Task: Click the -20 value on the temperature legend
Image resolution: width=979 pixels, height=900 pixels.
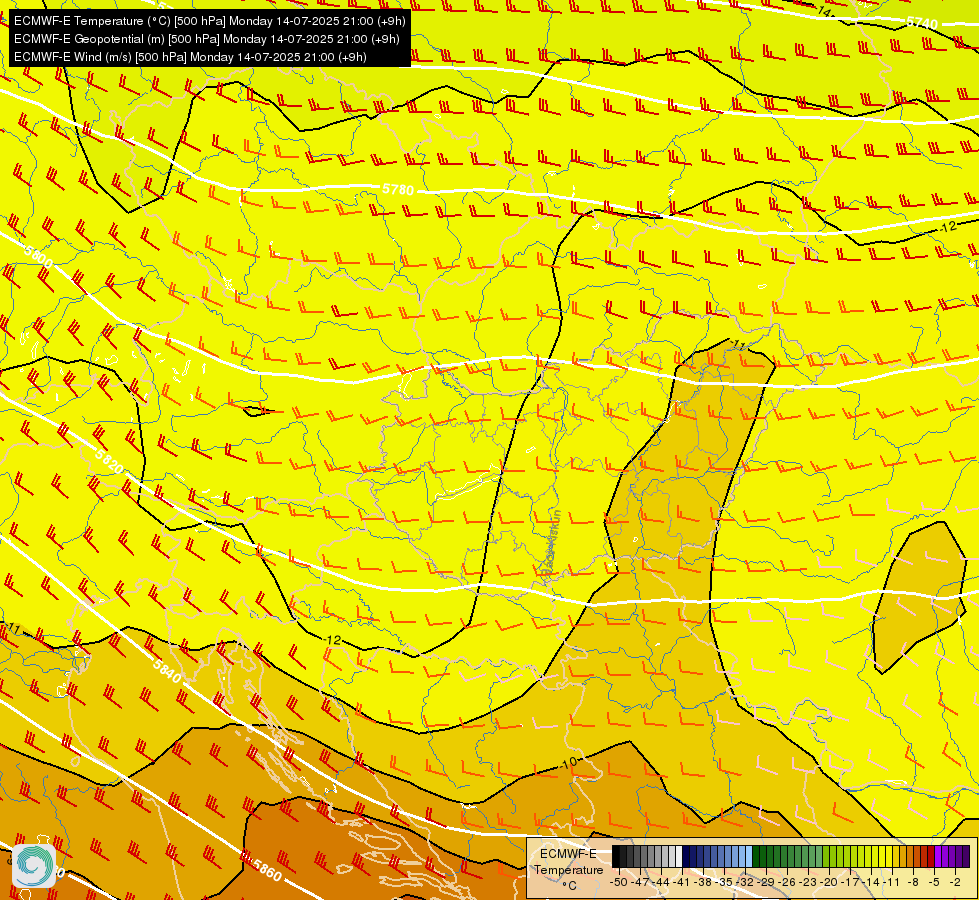Action: (x=829, y=882)
